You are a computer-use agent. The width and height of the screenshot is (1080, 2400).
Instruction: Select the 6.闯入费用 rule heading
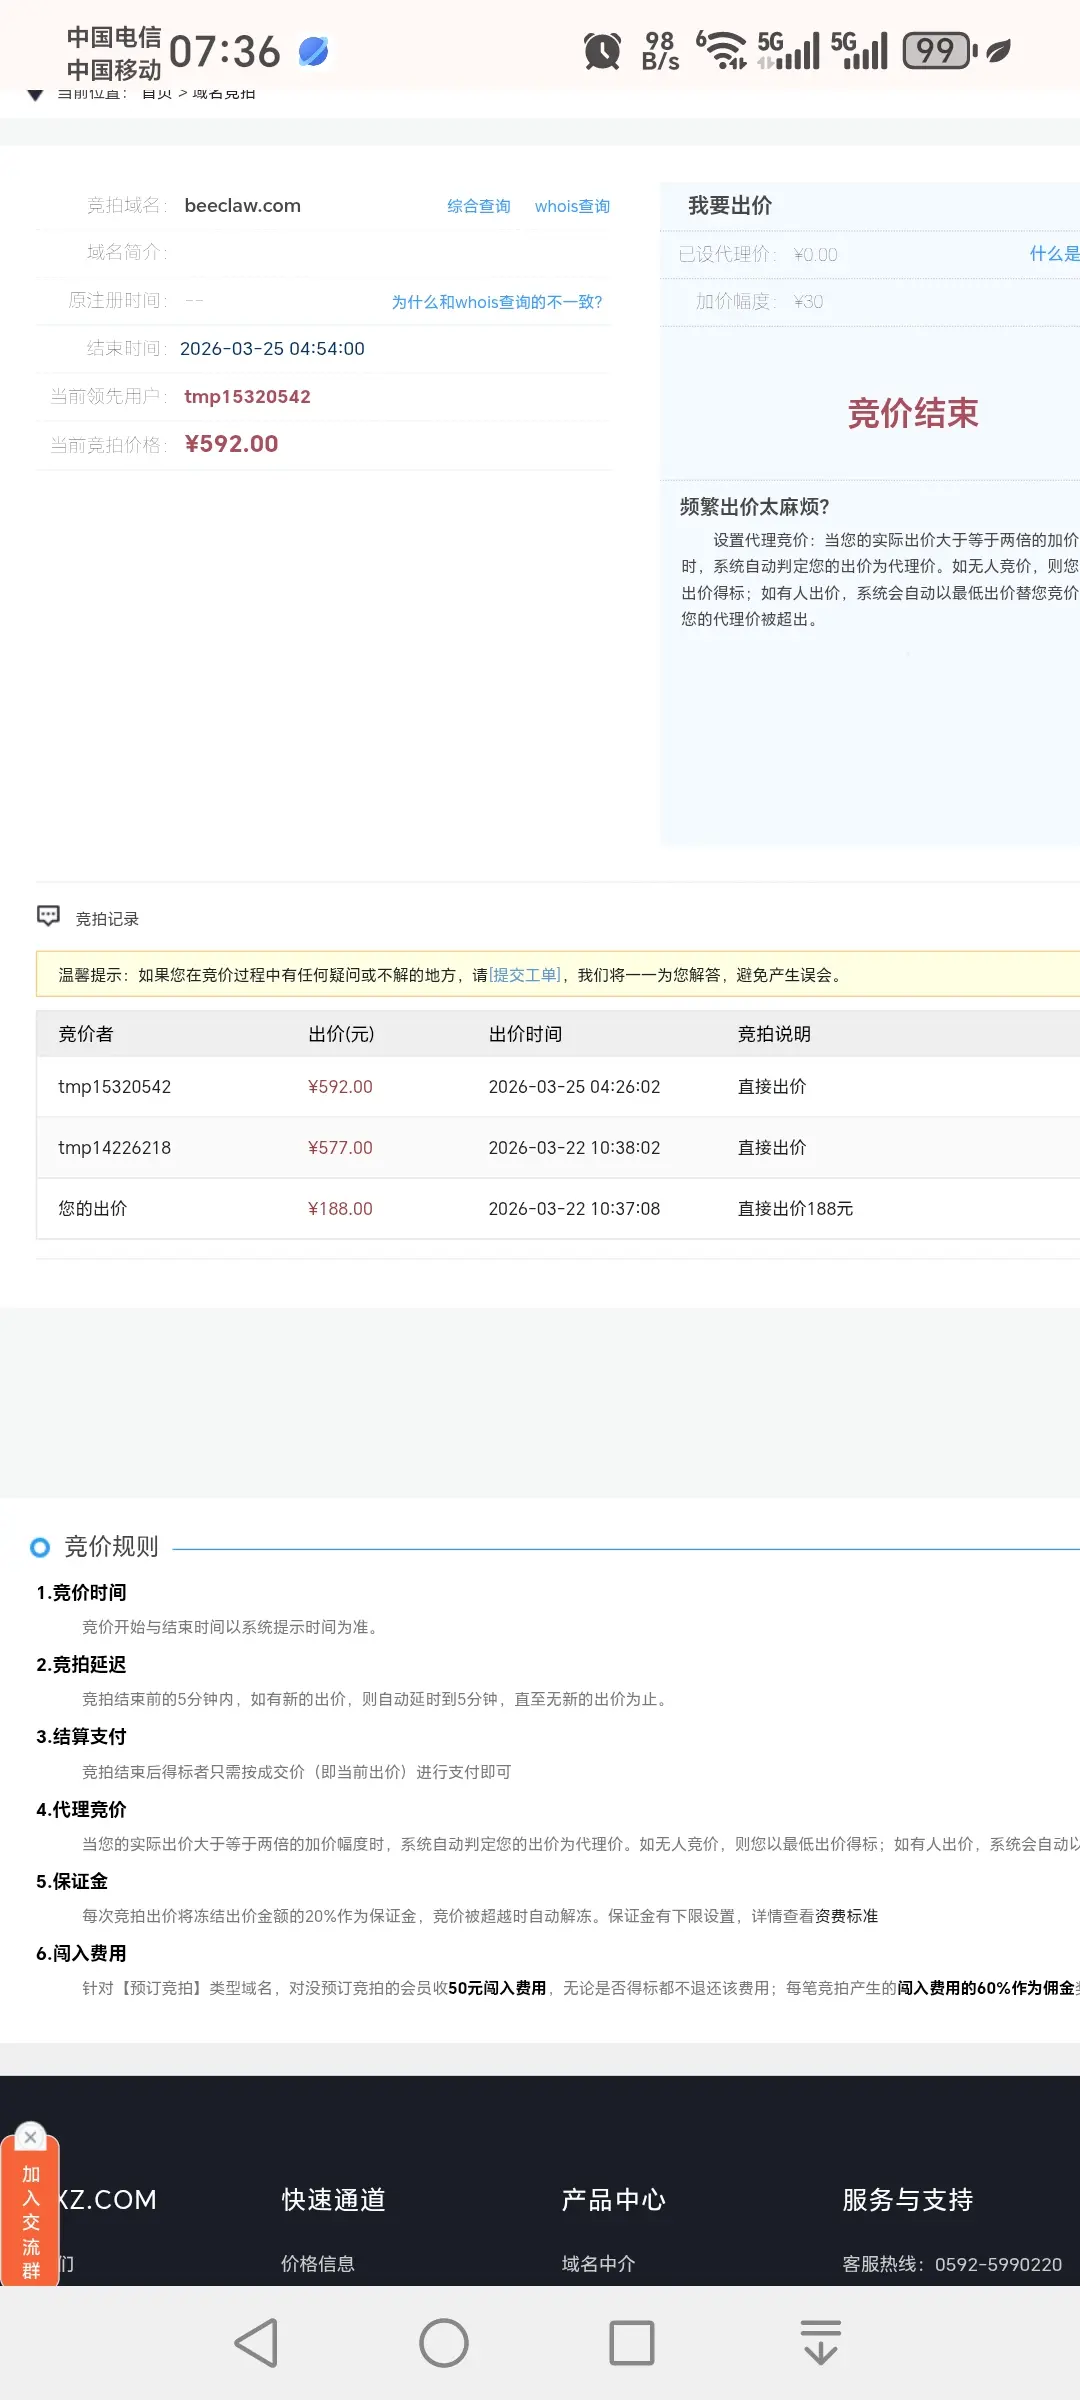tap(81, 1953)
